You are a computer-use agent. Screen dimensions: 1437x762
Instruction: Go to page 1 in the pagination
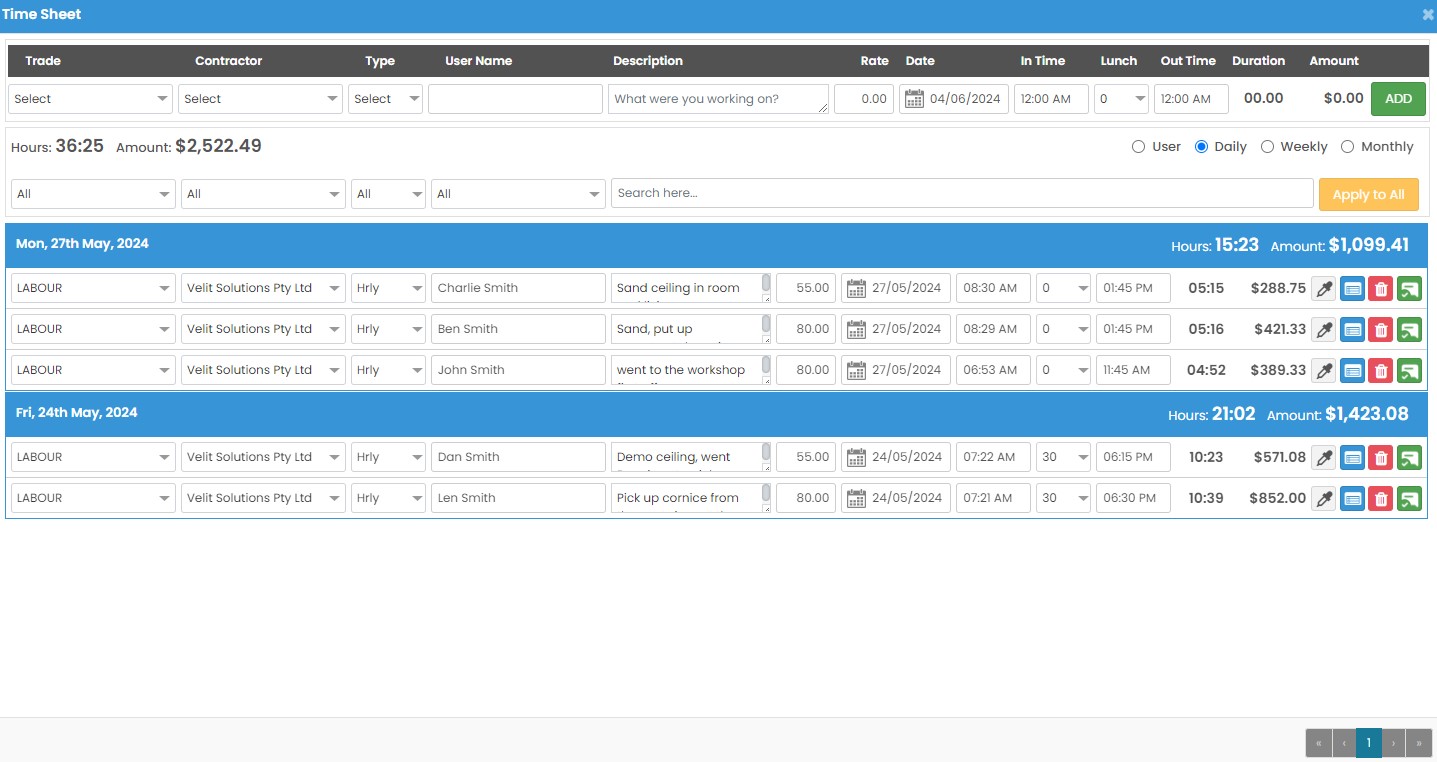(x=1368, y=743)
